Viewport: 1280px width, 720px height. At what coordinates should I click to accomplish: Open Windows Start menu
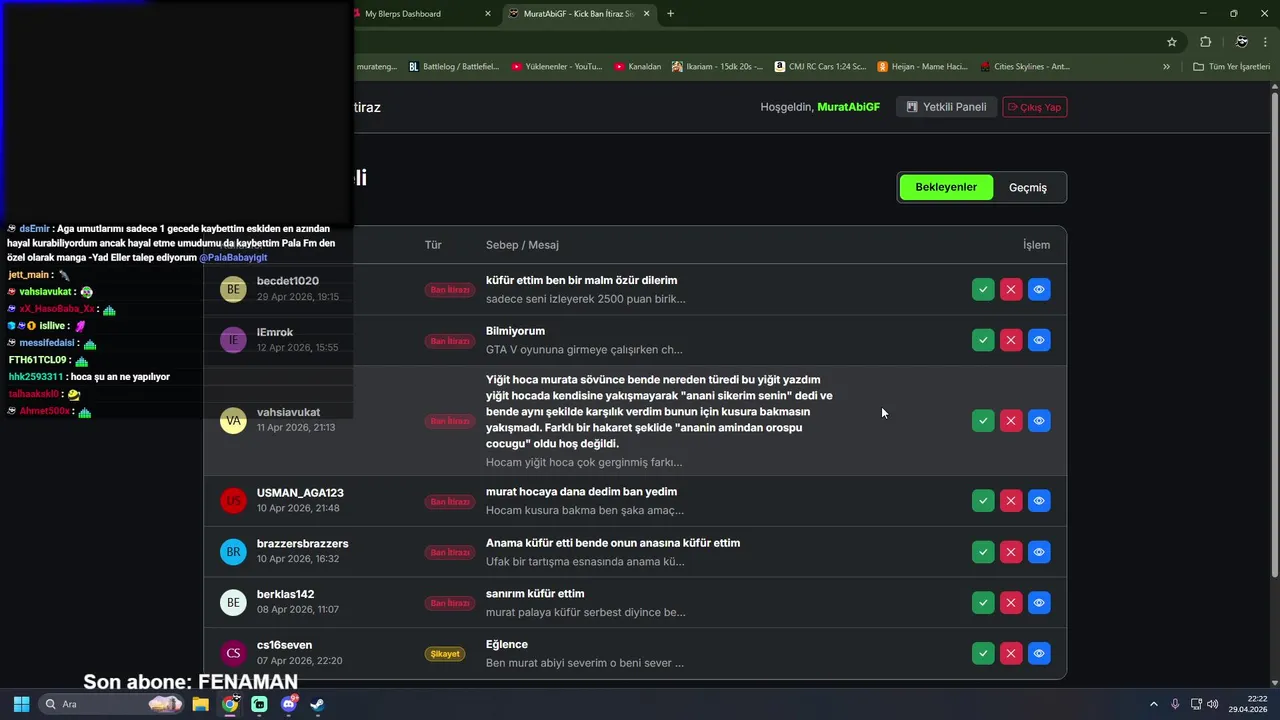point(21,704)
